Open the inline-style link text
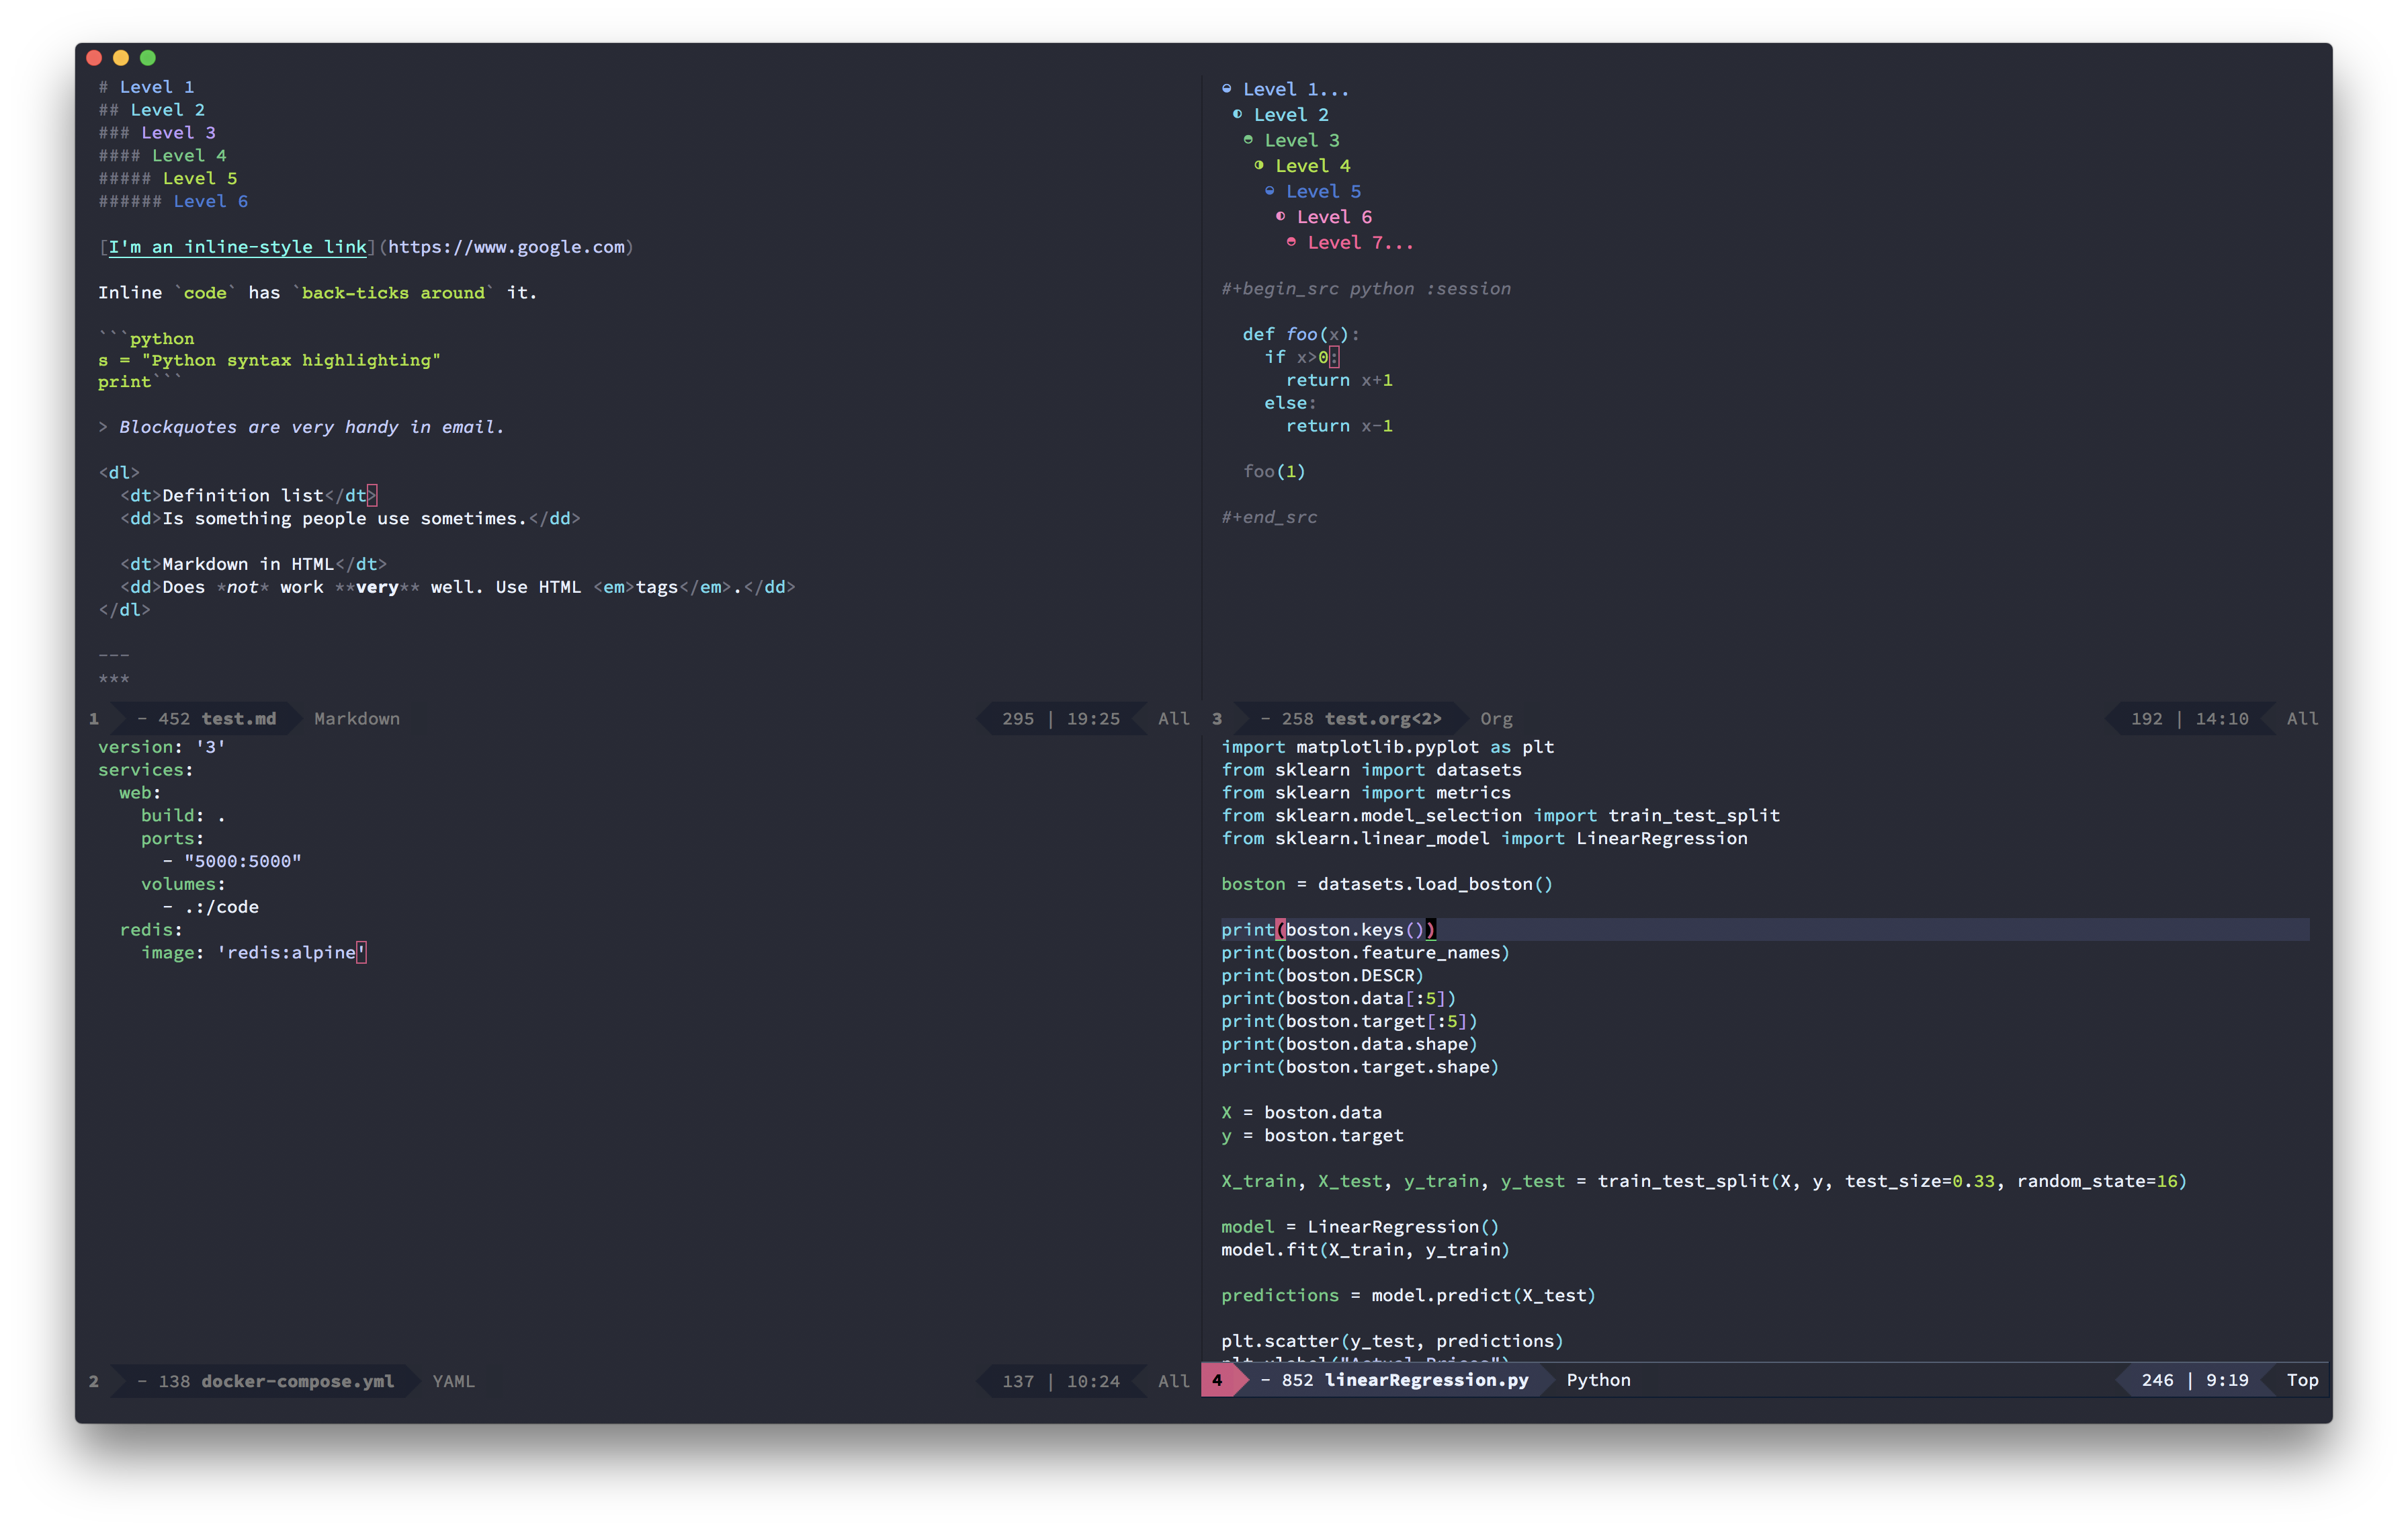 (x=237, y=247)
